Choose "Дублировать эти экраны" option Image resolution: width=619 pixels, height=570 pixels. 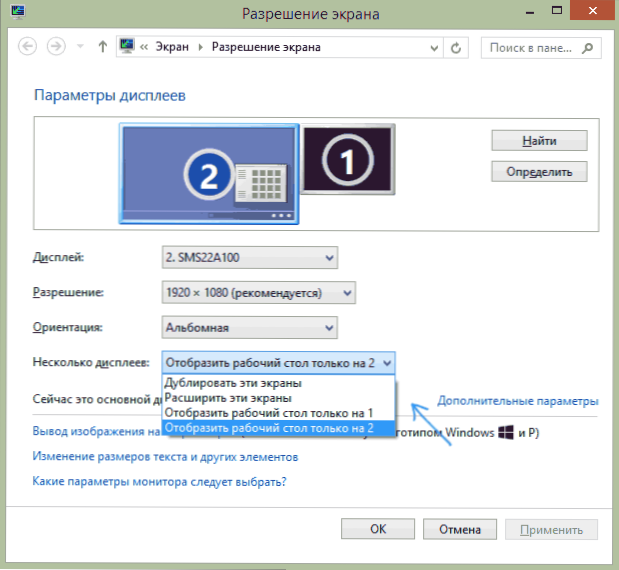coord(278,383)
